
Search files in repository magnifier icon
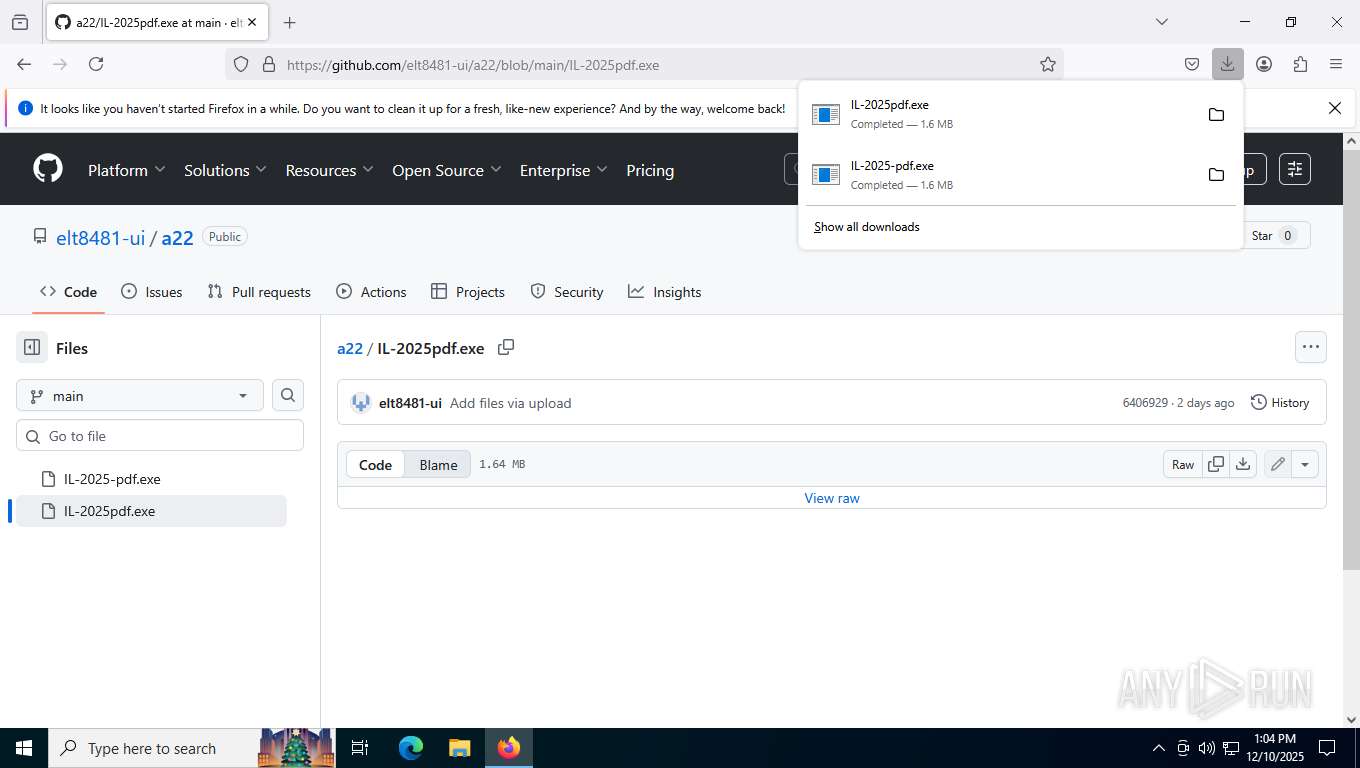(x=288, y=395)
